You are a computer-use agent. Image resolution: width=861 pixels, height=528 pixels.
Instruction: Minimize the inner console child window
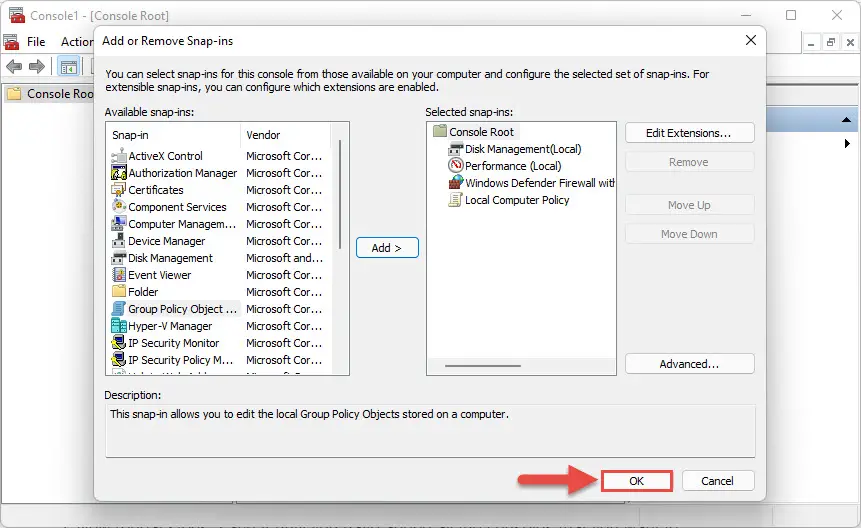(x=811, y=42)
